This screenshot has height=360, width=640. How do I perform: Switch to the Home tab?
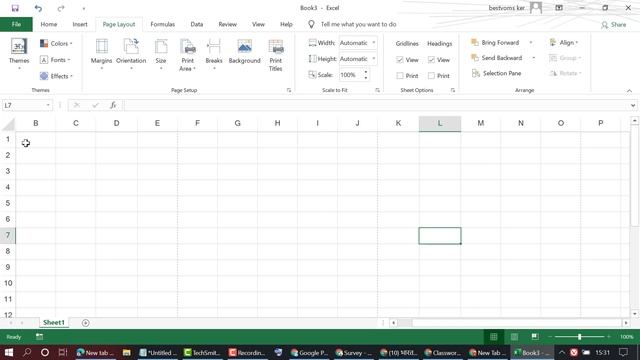click(x=49, y=24)
